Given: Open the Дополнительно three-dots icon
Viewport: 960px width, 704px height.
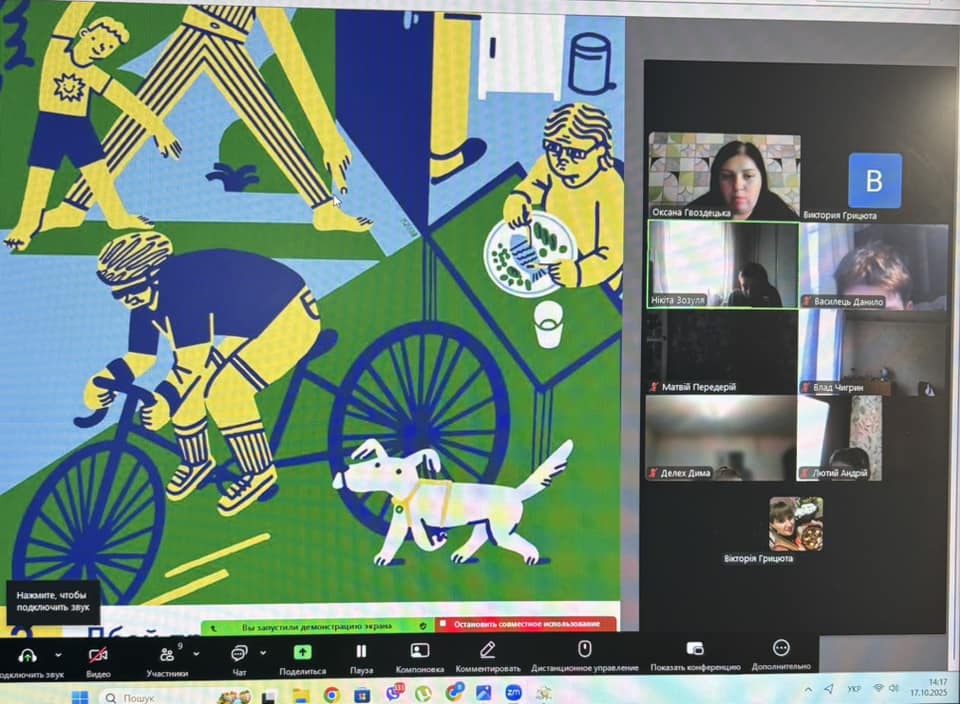Looking at the screenshot, I should [x=781, y=648].
